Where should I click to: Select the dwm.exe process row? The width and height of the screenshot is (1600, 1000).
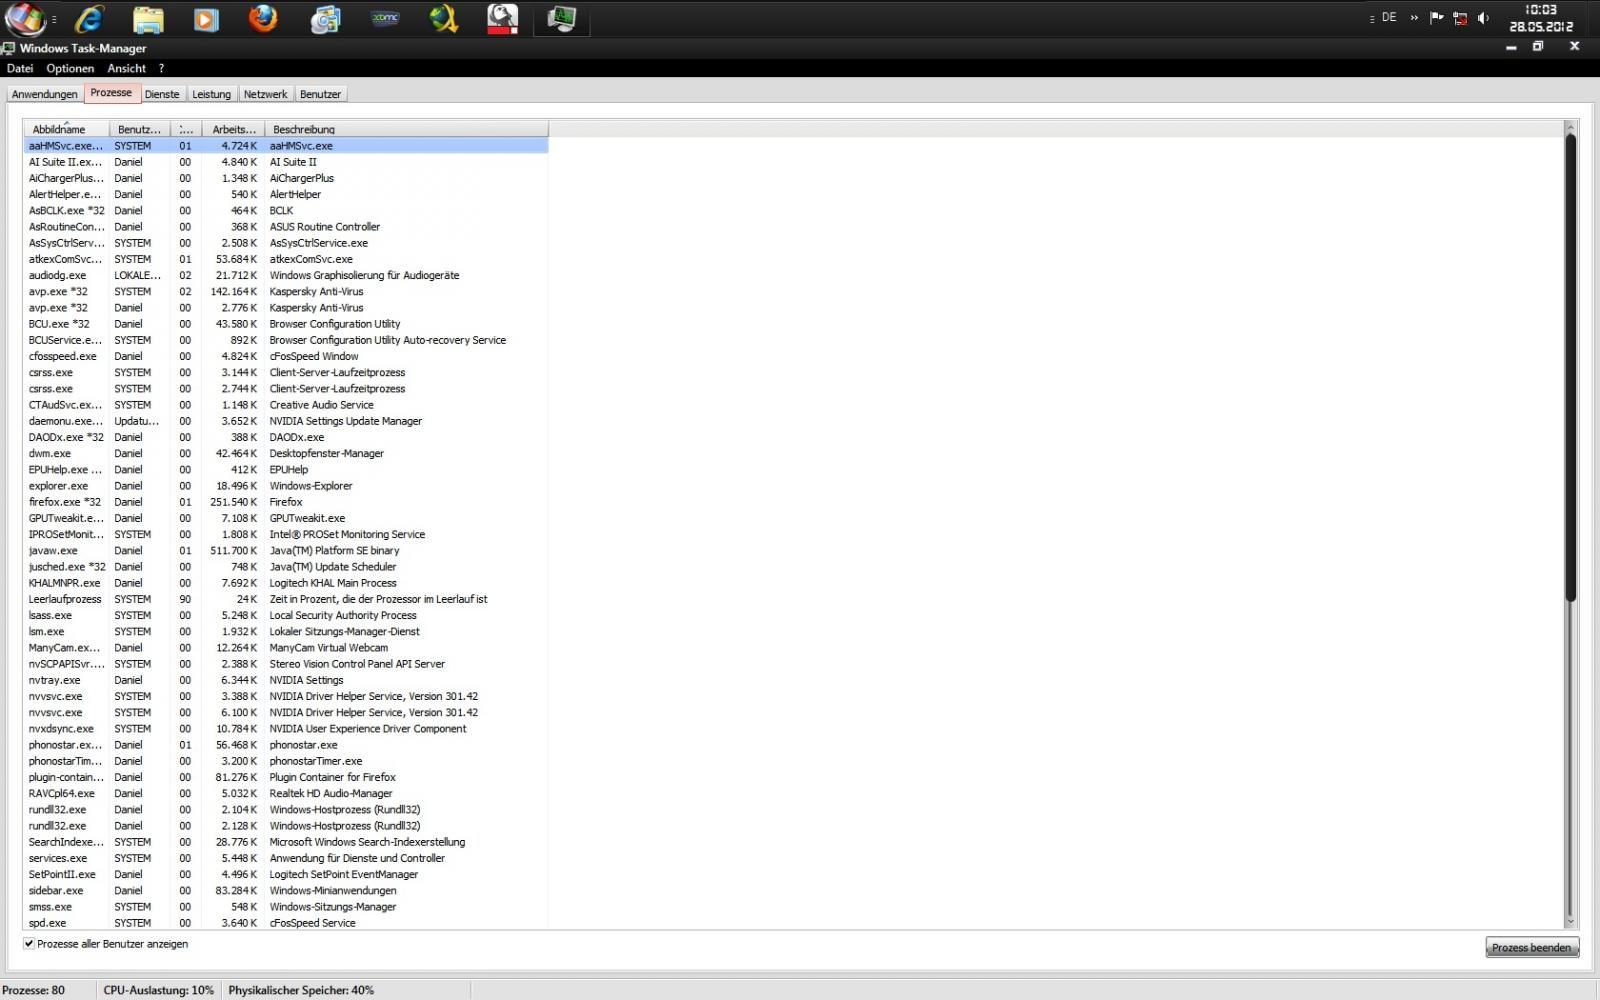coord(286,453)
